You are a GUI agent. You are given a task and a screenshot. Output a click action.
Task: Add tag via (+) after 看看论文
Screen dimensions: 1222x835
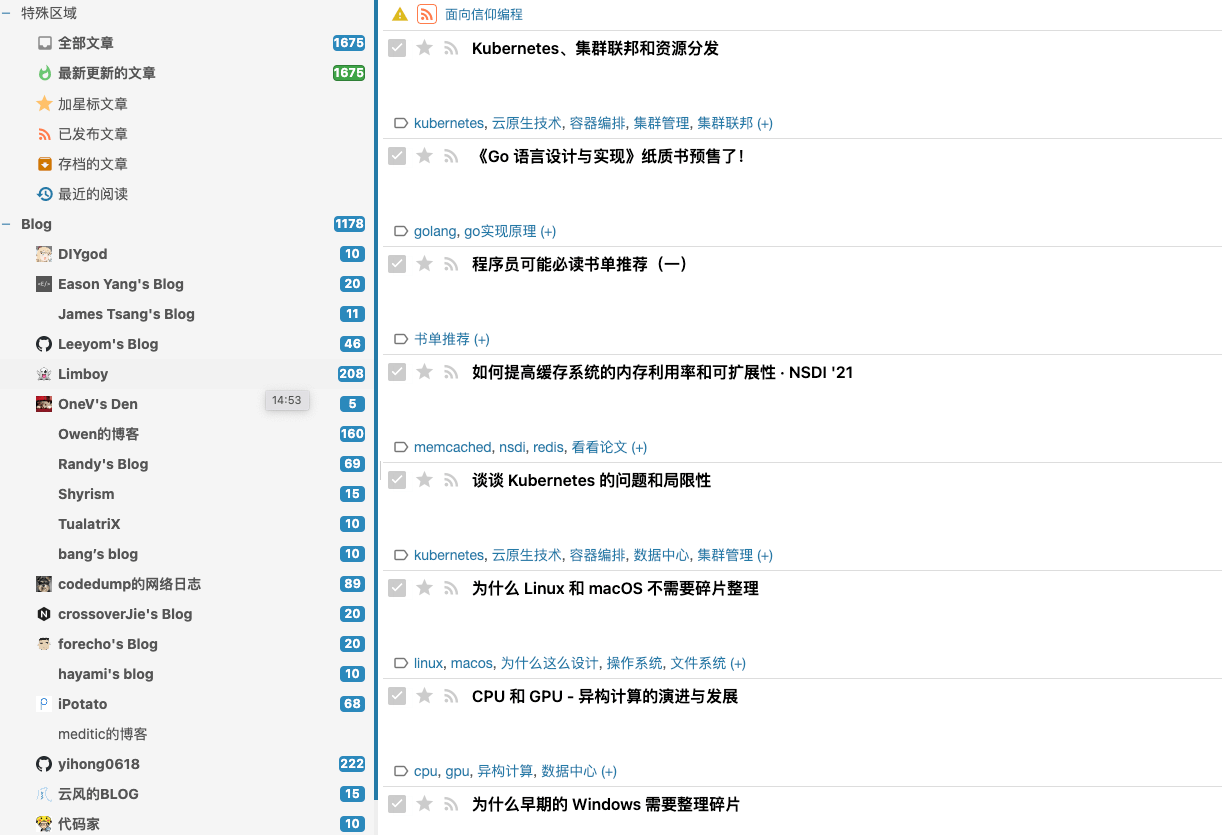639,447
